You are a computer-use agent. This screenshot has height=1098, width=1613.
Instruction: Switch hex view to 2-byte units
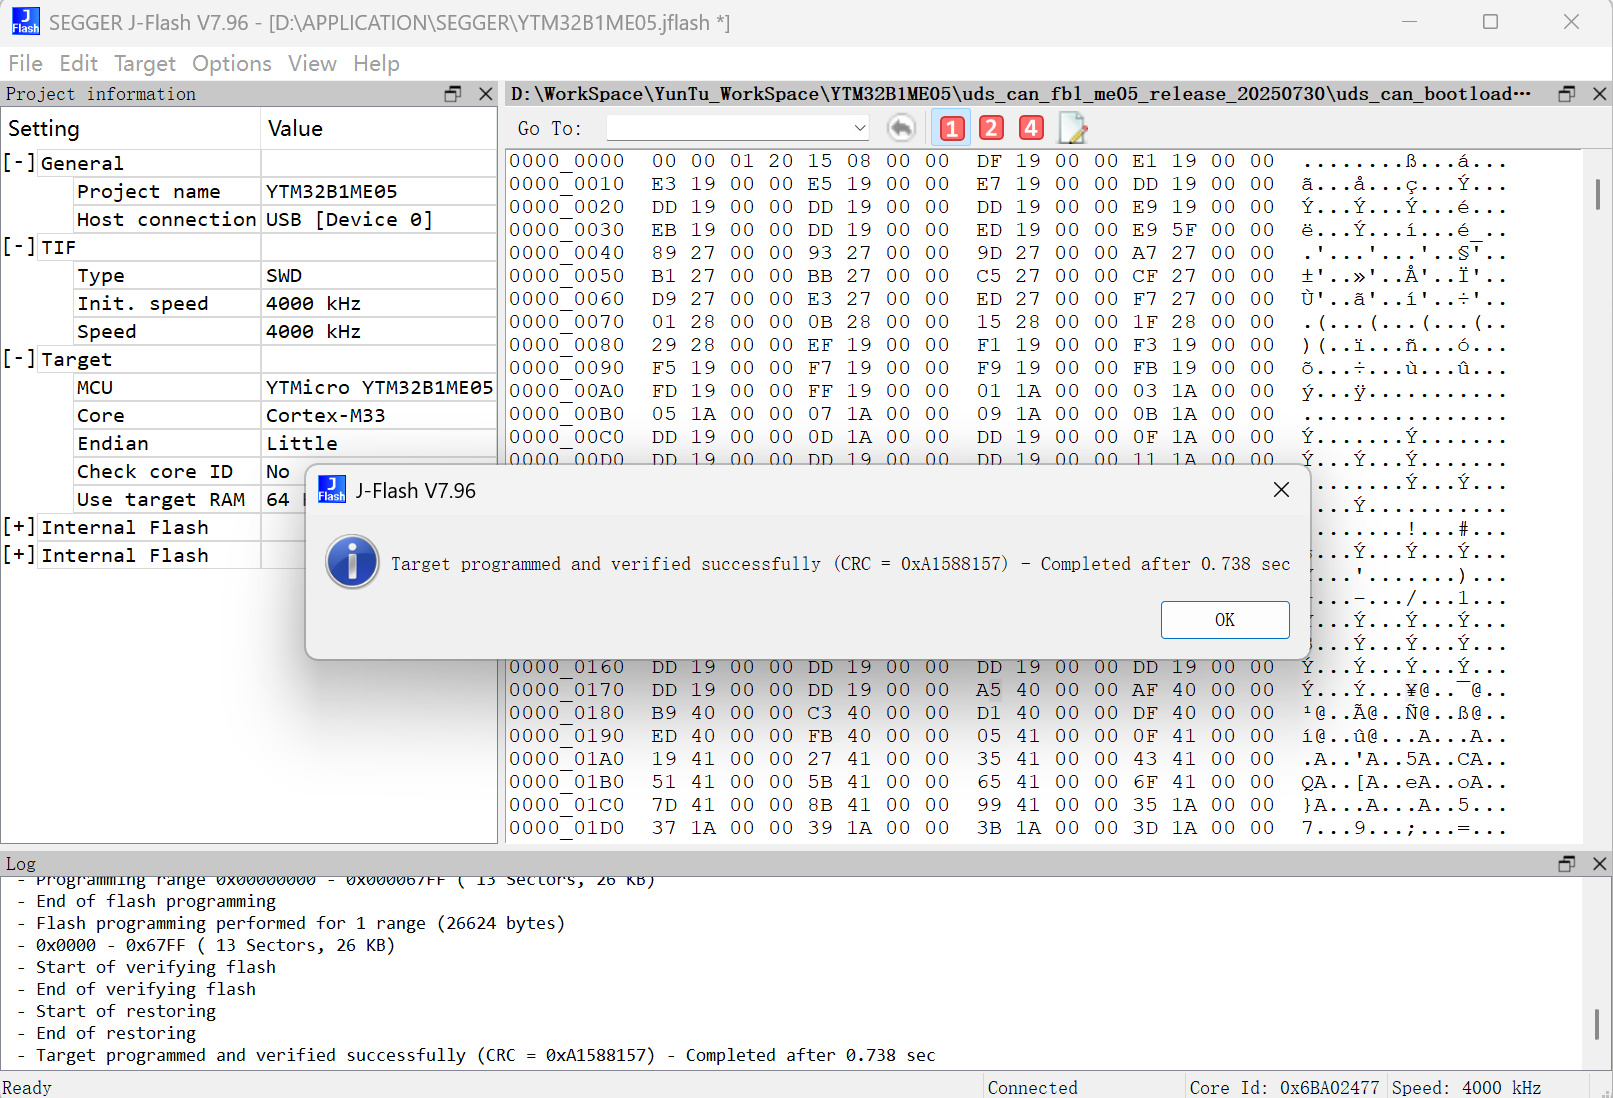point(991,128)
